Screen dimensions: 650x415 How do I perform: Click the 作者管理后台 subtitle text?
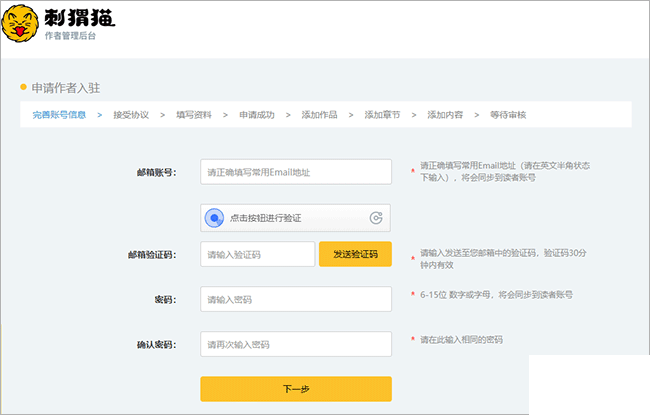[x=70, y=36]
